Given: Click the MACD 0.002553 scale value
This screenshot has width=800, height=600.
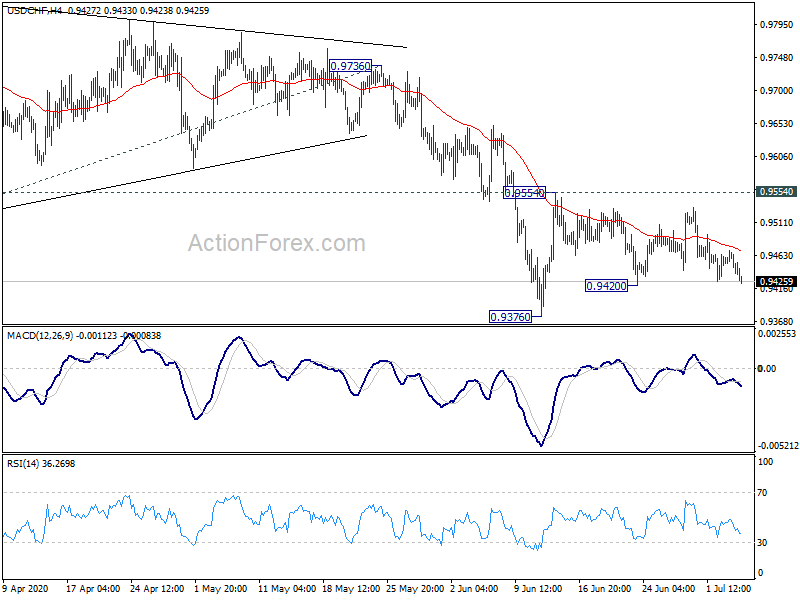Looking at the screenshot, I should pos(777,334).
